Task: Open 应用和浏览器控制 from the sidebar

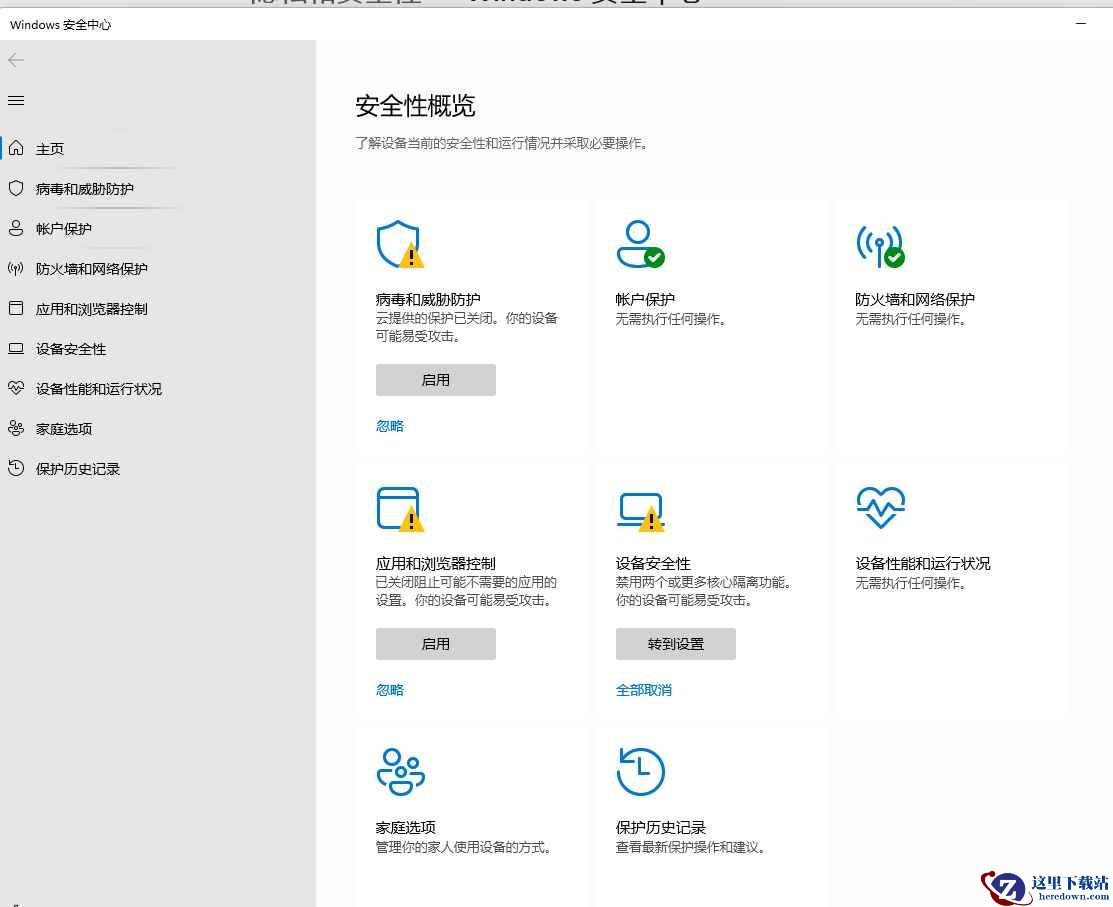Action: (x=92, y=309)
